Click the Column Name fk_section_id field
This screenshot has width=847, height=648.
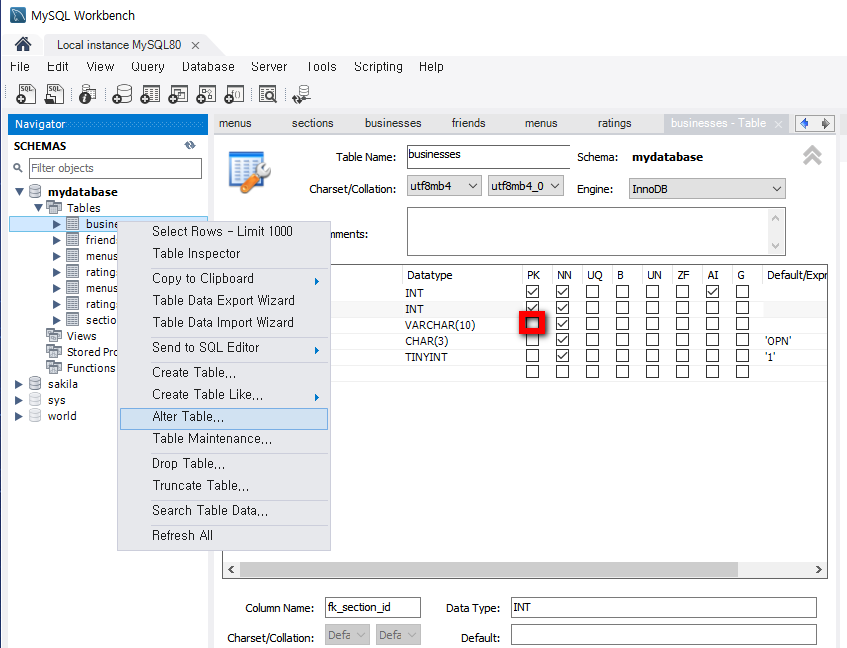tap(373, 608)
